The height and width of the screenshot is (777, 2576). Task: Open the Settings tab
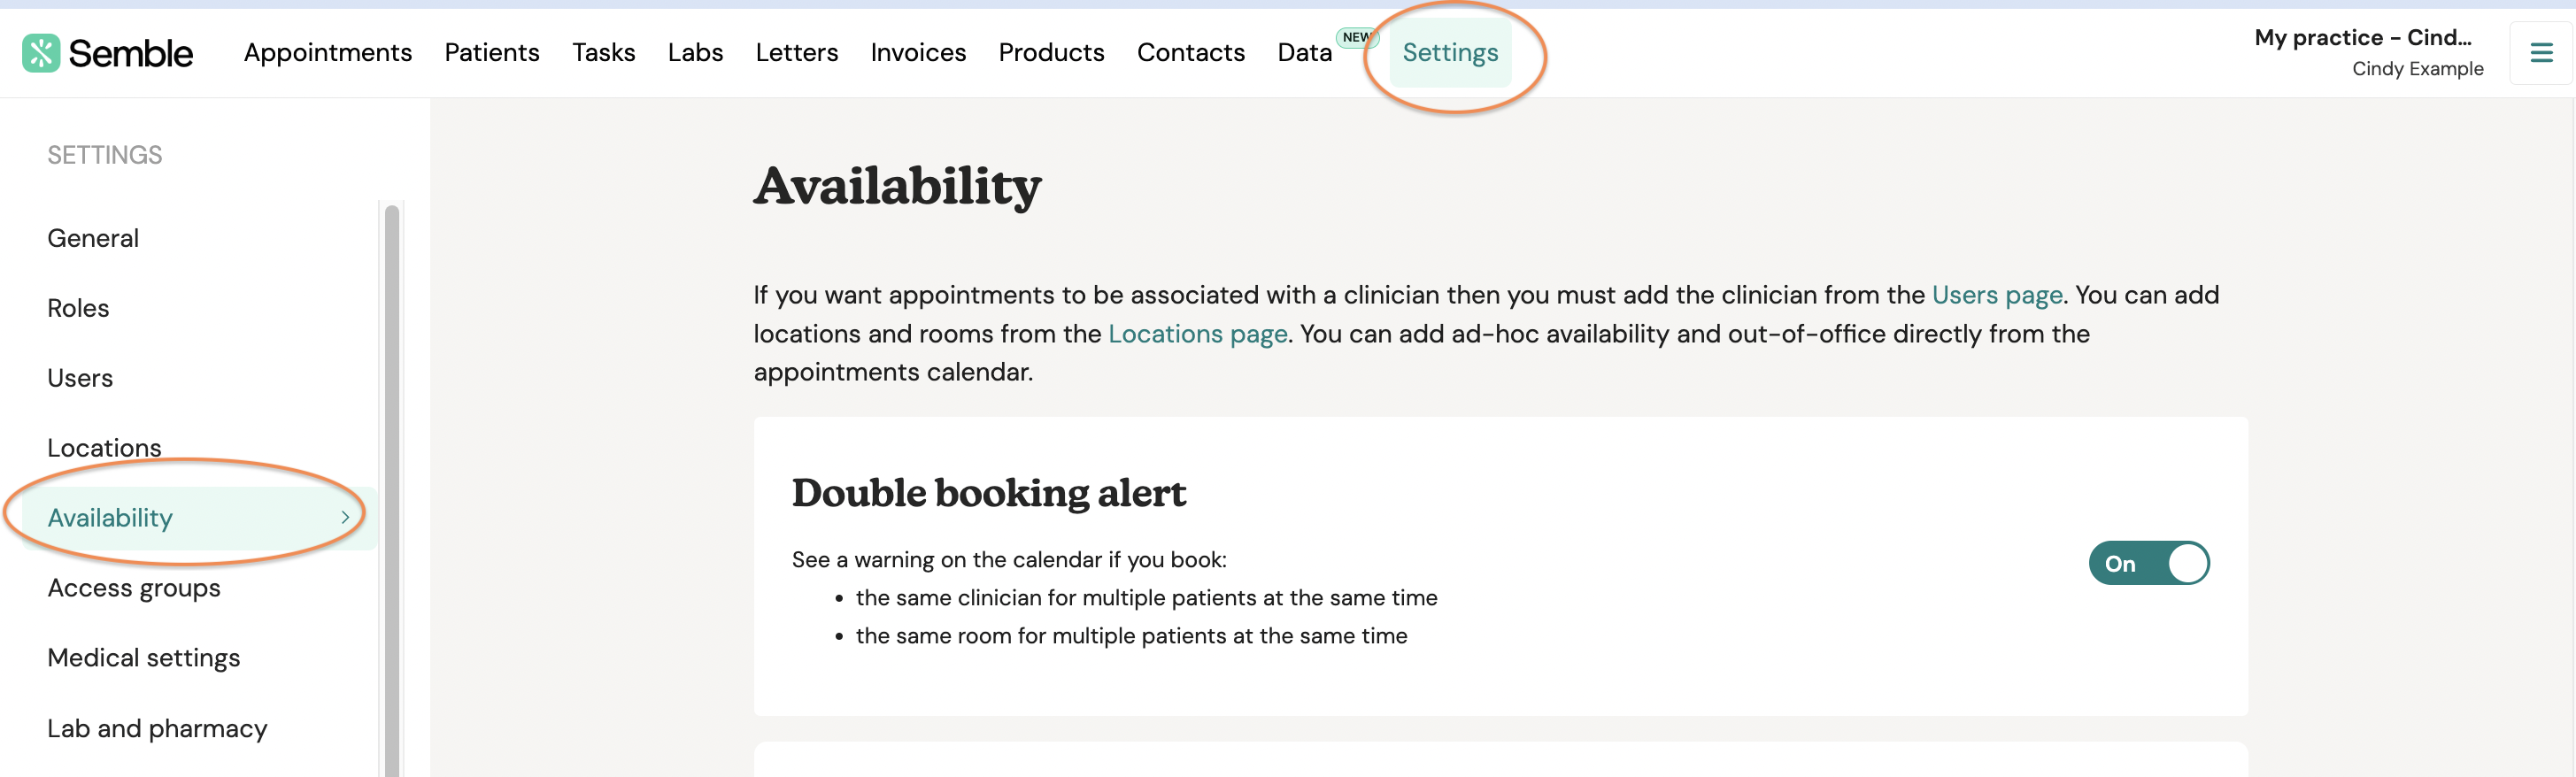[x=1450, y=53]
